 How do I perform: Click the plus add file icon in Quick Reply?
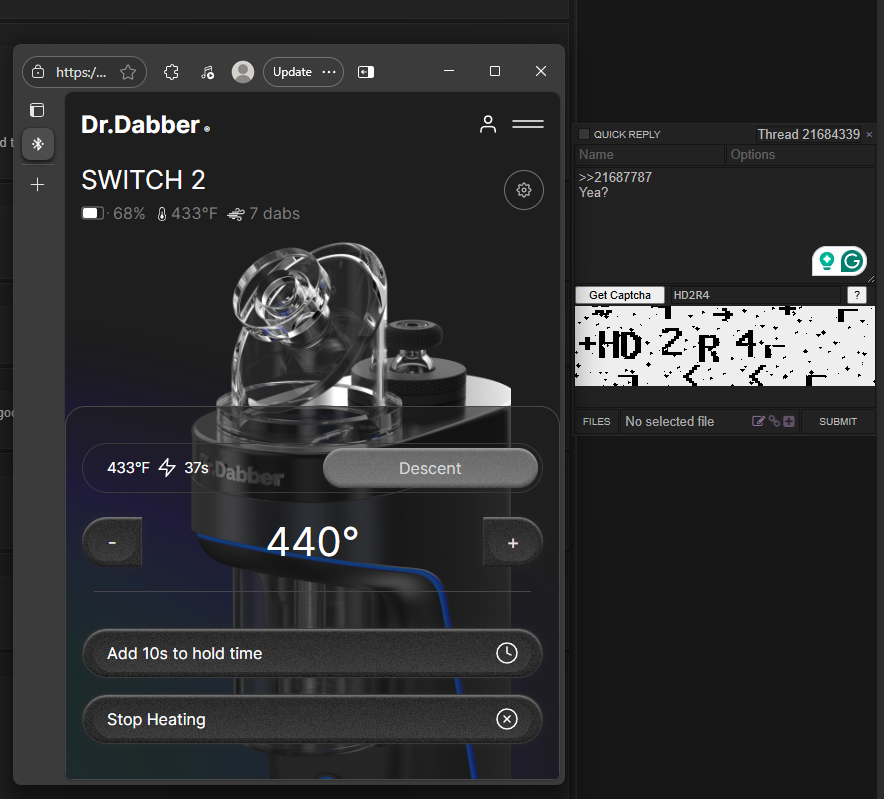(x=789, y=421)
